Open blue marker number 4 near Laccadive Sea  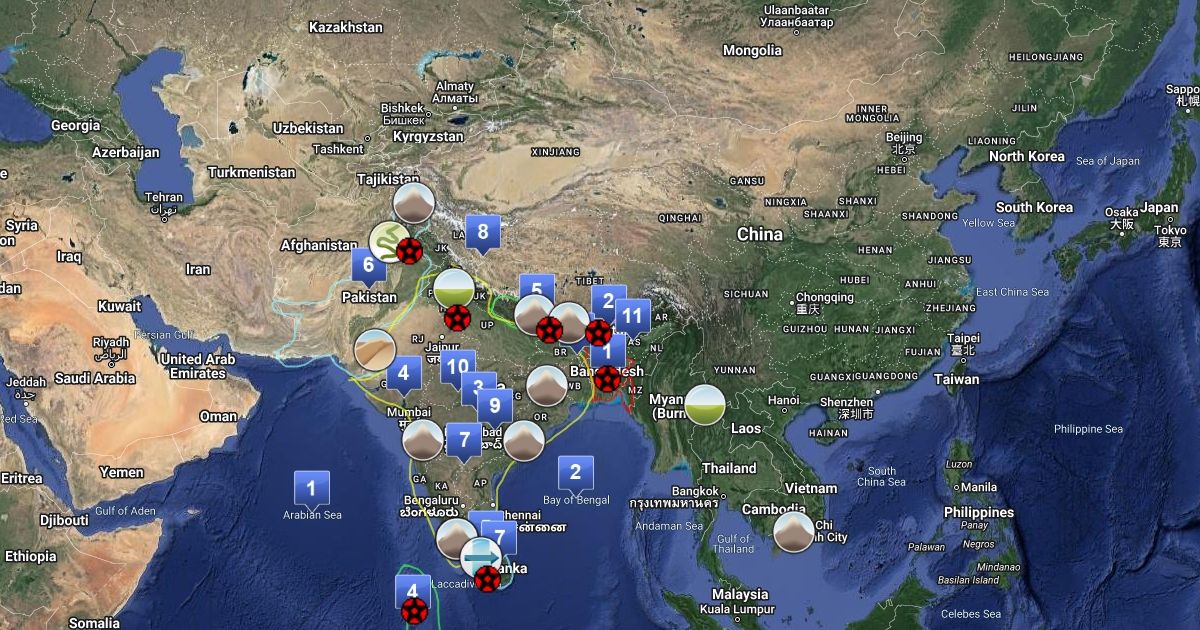411,592
